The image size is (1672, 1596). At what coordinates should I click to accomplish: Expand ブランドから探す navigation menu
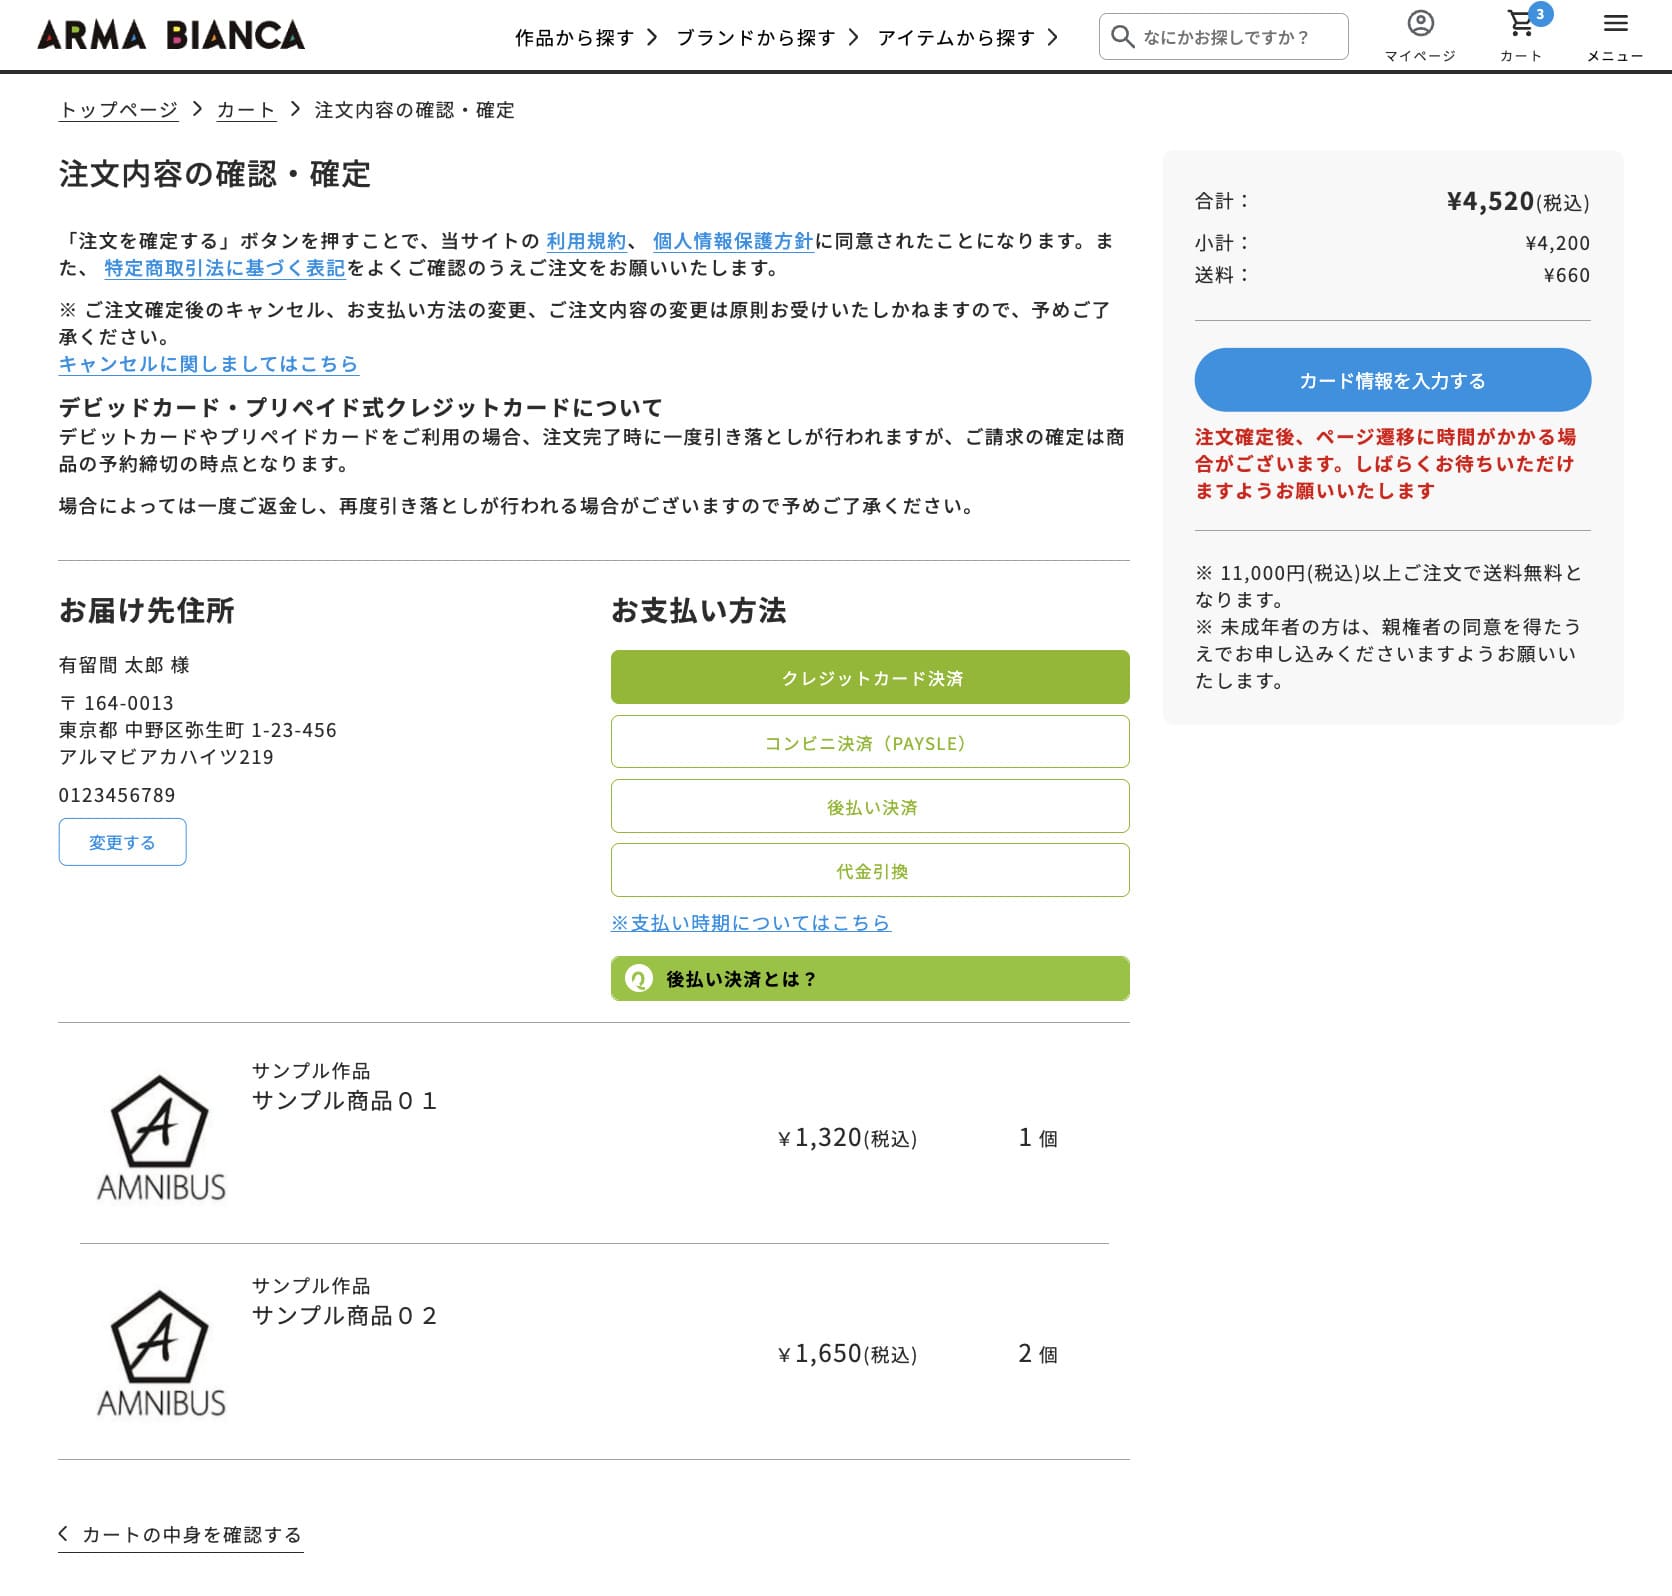(x=767, y=38)
